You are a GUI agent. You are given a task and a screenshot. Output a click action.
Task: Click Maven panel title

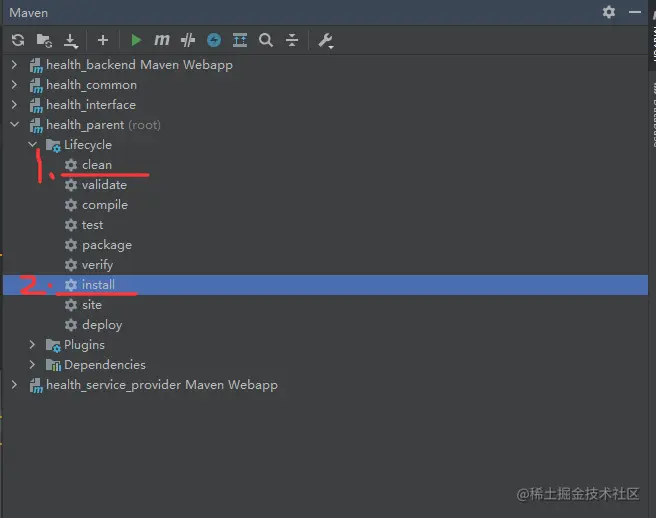click(x=28, y=13)
